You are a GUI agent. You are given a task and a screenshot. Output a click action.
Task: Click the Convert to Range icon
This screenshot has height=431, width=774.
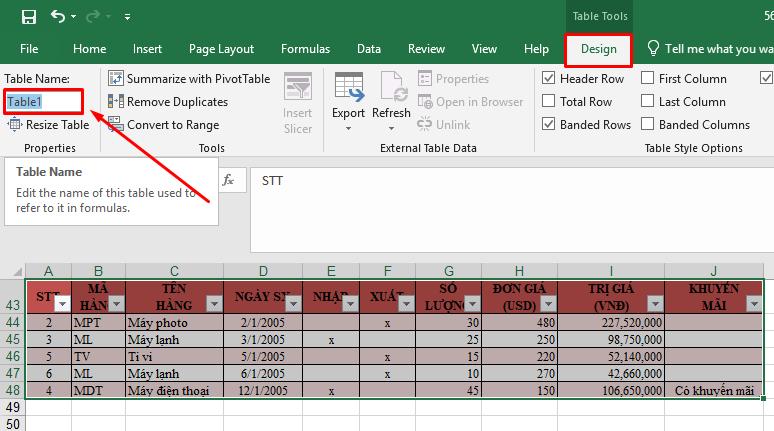coord(116,125)
